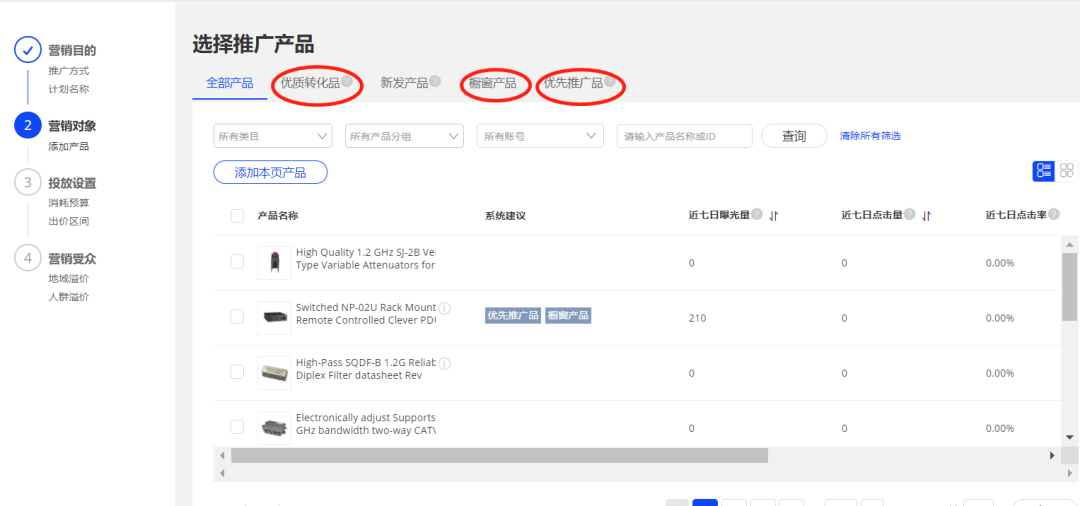Open the 所有账号 dropdown

(x=540, y=136)
